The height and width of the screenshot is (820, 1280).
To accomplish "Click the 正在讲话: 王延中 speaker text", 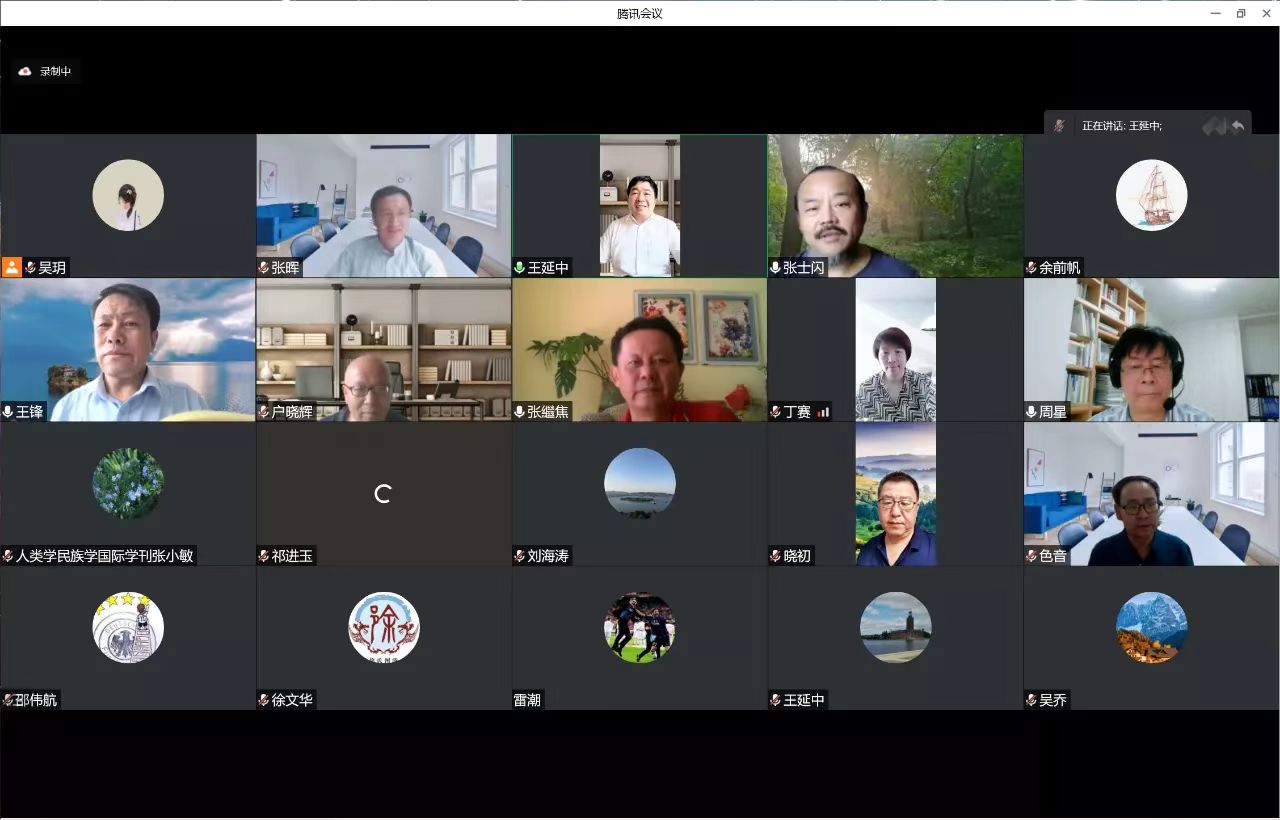I will [x=1121, y=126].
